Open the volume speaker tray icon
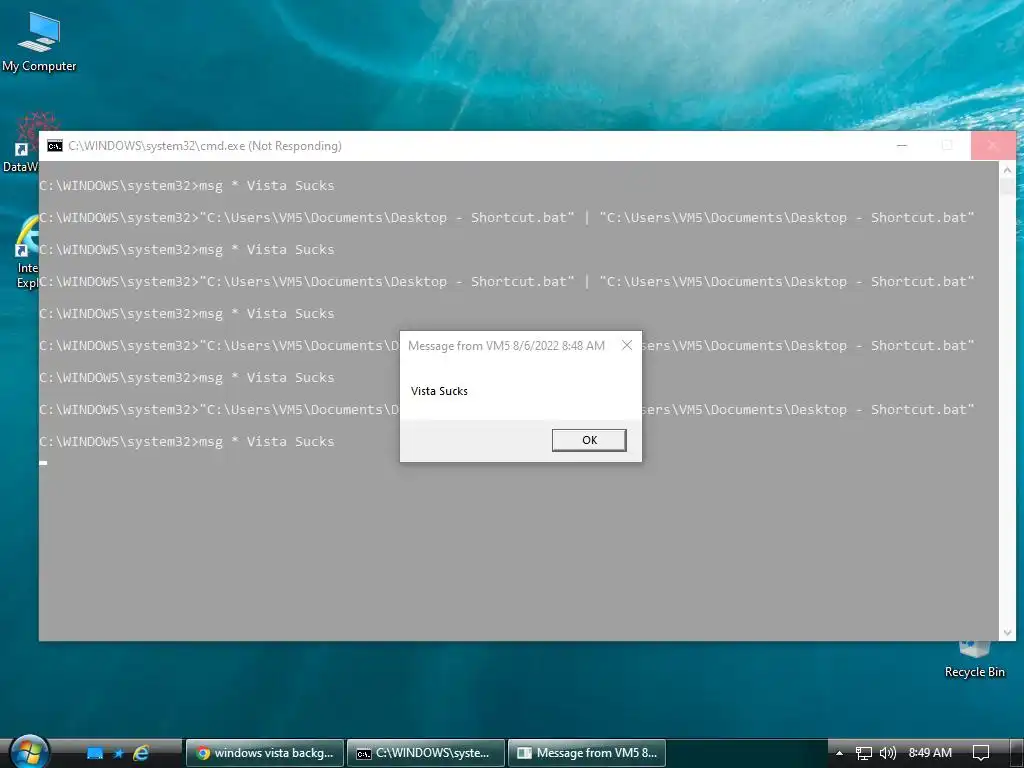Image resolution: width=1024 pixels, height=768 pixels. [888, 753]
